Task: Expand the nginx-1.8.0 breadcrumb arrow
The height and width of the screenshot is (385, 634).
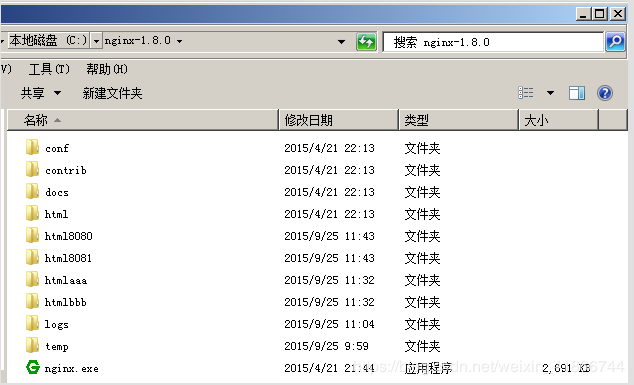Action: coord(180,41)
